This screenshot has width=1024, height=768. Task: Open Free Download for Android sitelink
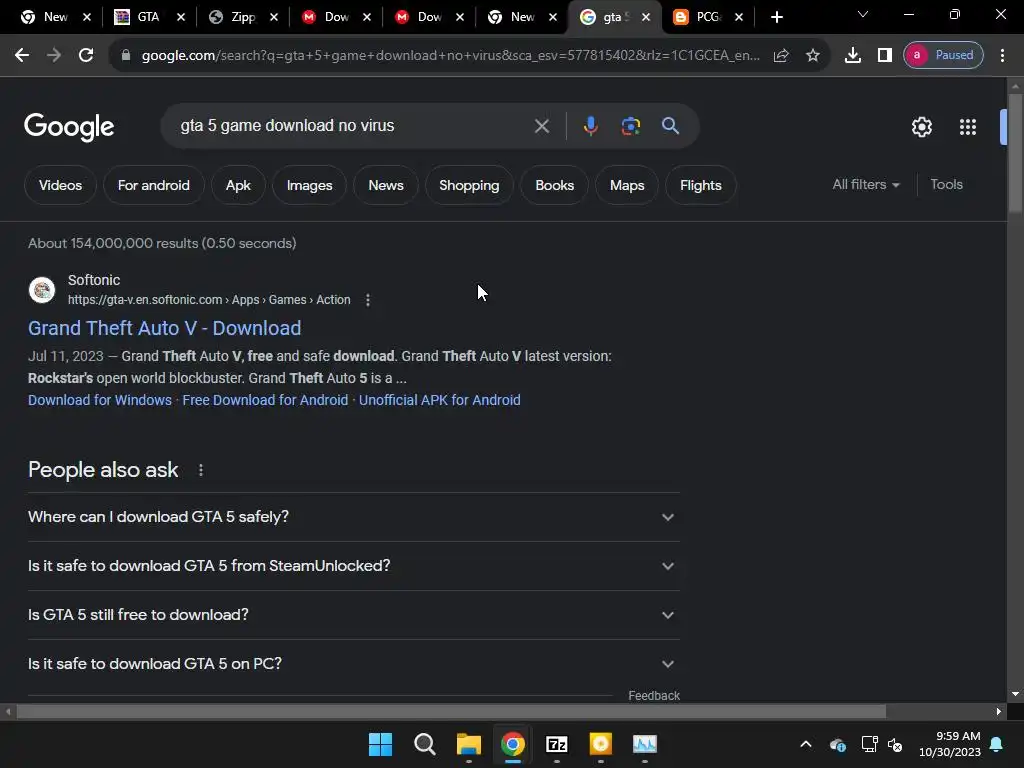[x=265, y=400]
